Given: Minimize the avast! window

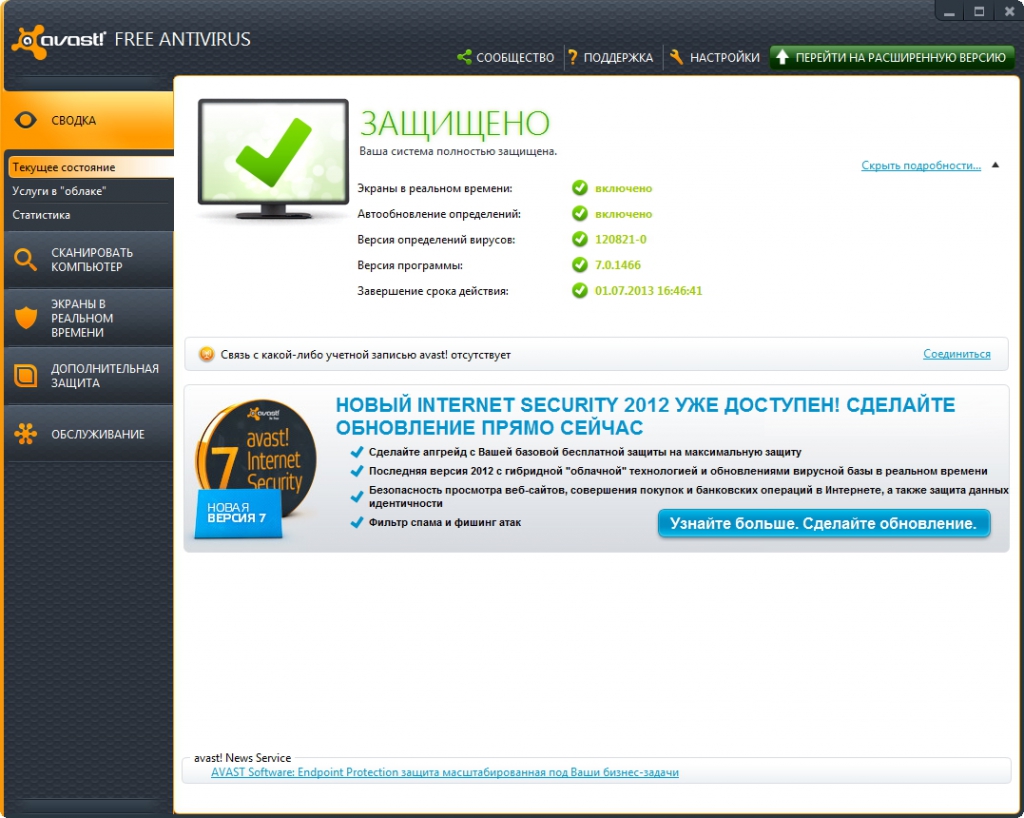Looking at the screenshot, I should tap(949, 12).
